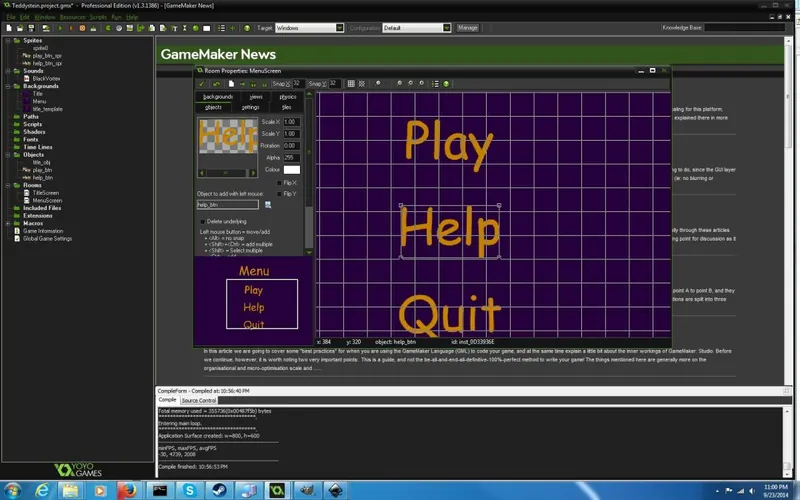Open the main toolbar help icon
800x500 pixels.
click(x=247, y=28)
